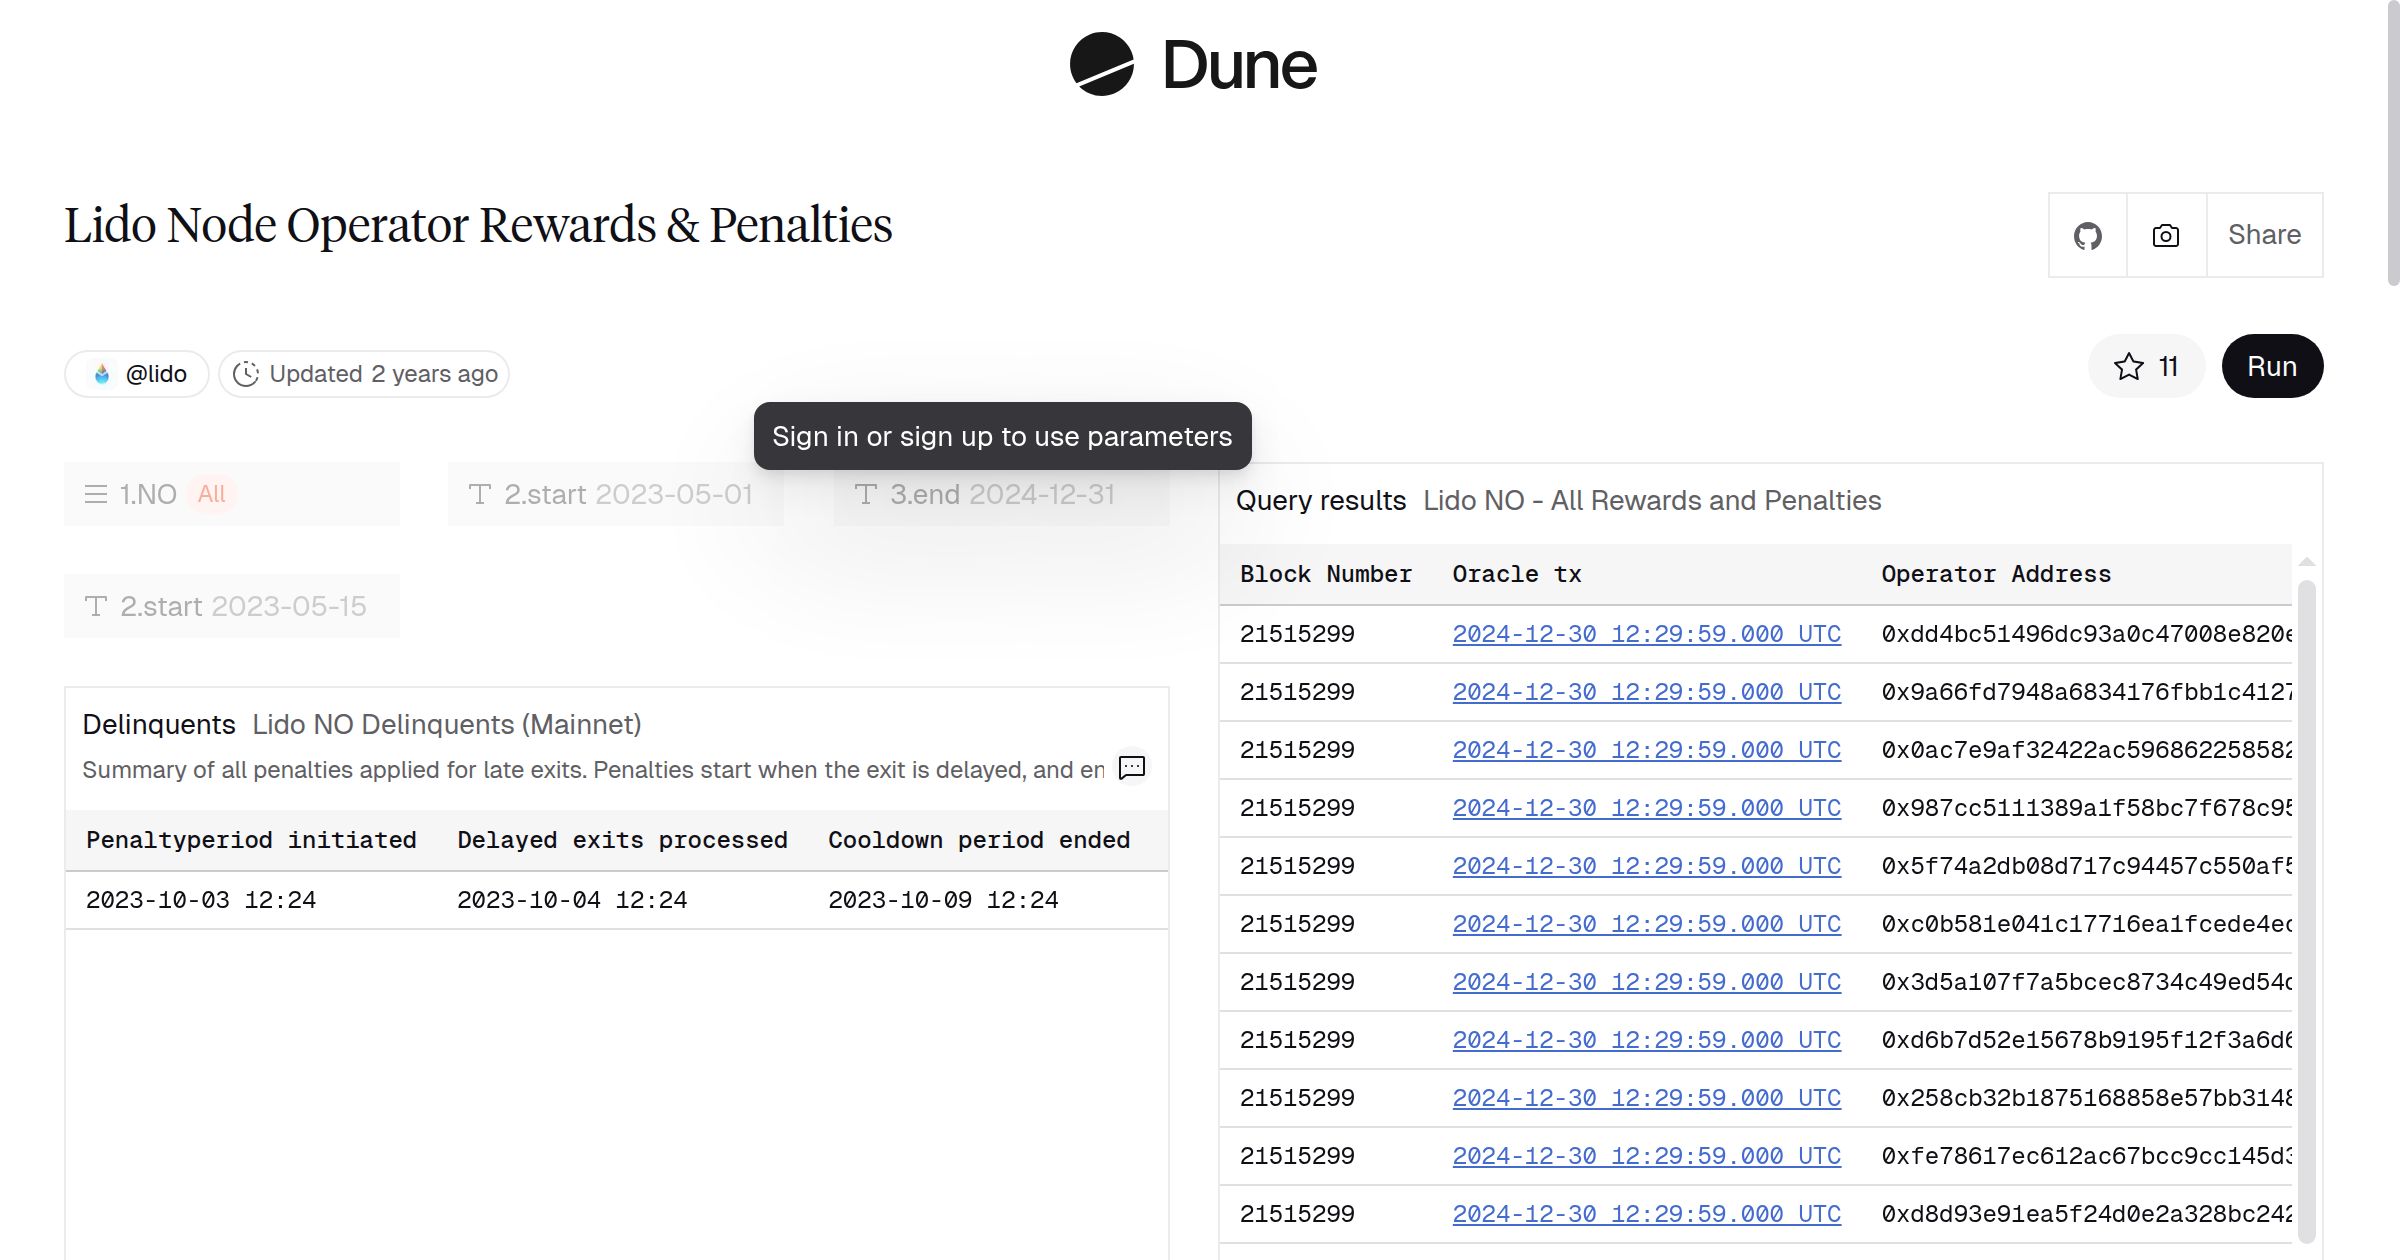The image size is (2400, 1260).
Task: Click the 2.start 2023-05-01 parameter field
Action: 615,494
